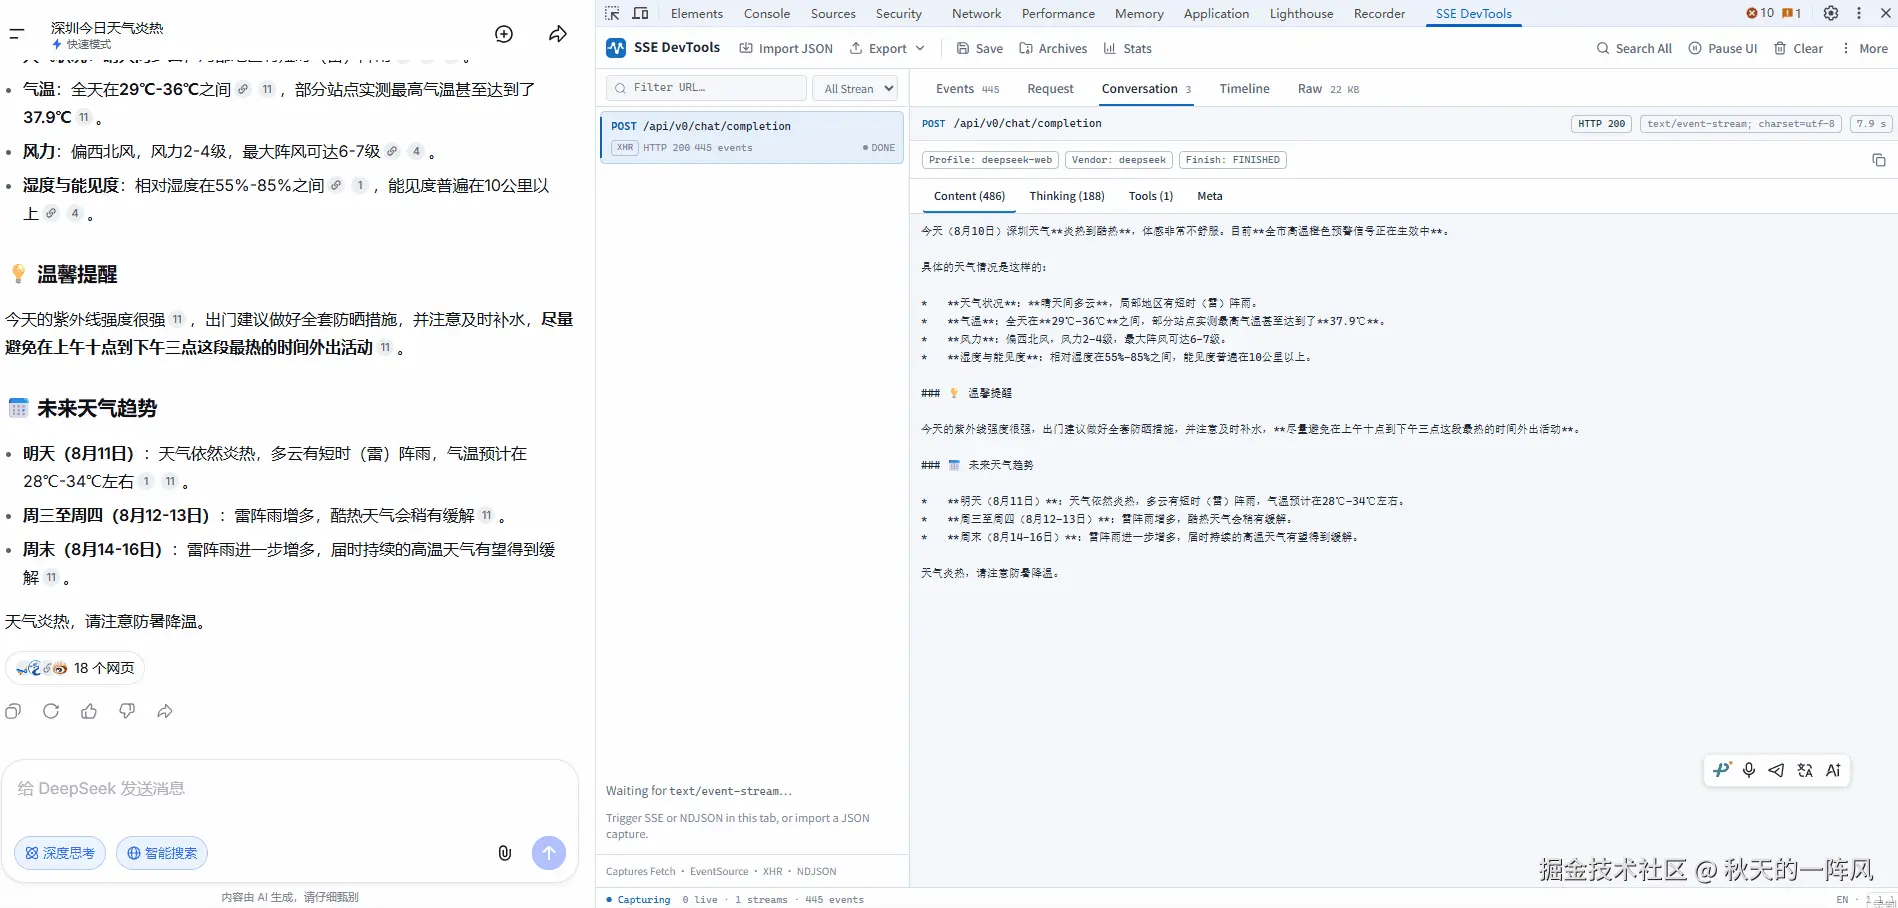This screenshot has height=908, width=1898.
Task: Focus the Filter URL input
Action: (706, 88)
